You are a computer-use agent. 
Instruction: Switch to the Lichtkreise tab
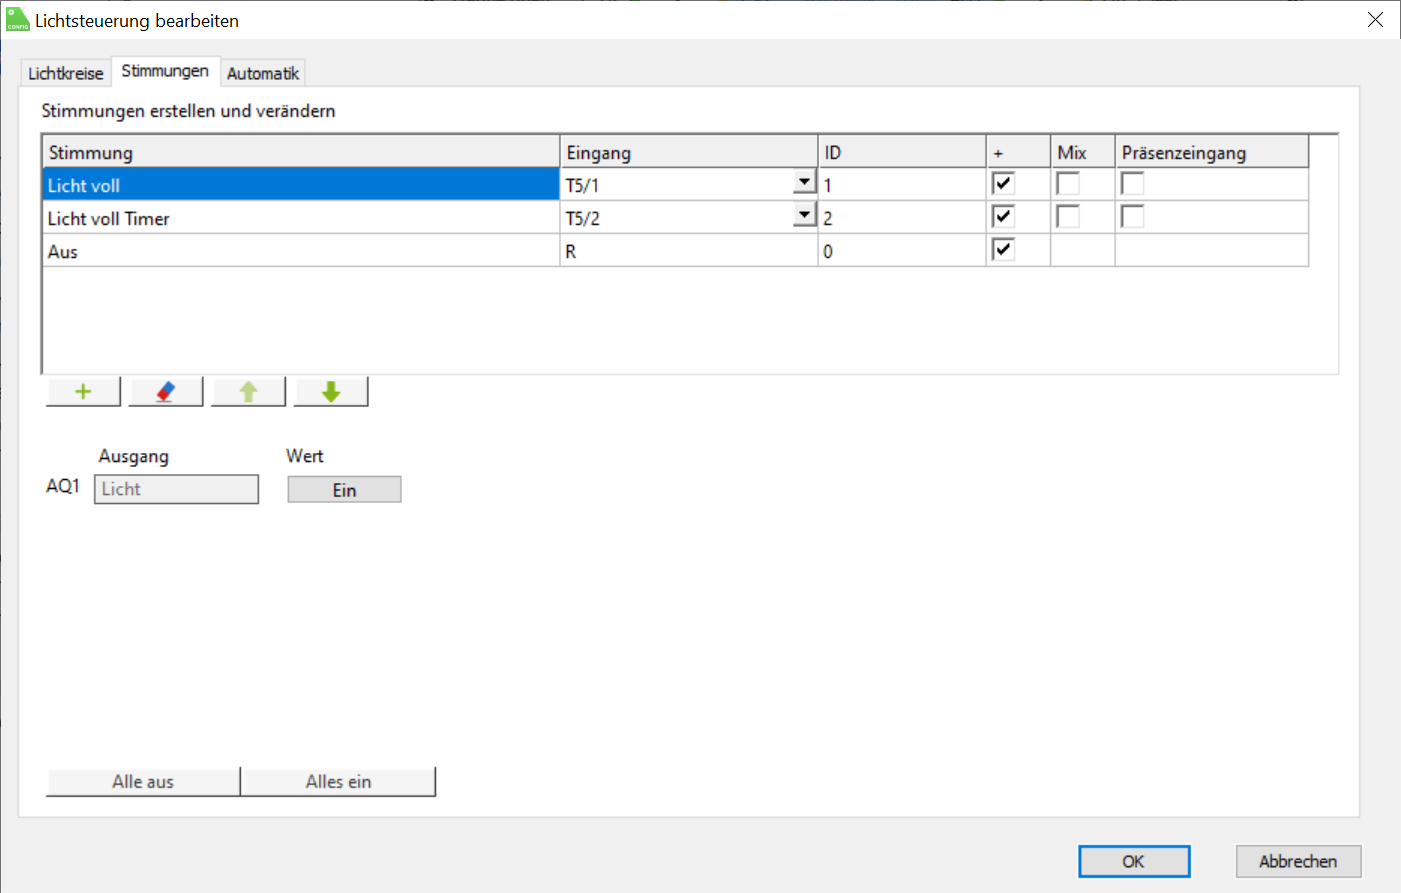pos(65,73)
